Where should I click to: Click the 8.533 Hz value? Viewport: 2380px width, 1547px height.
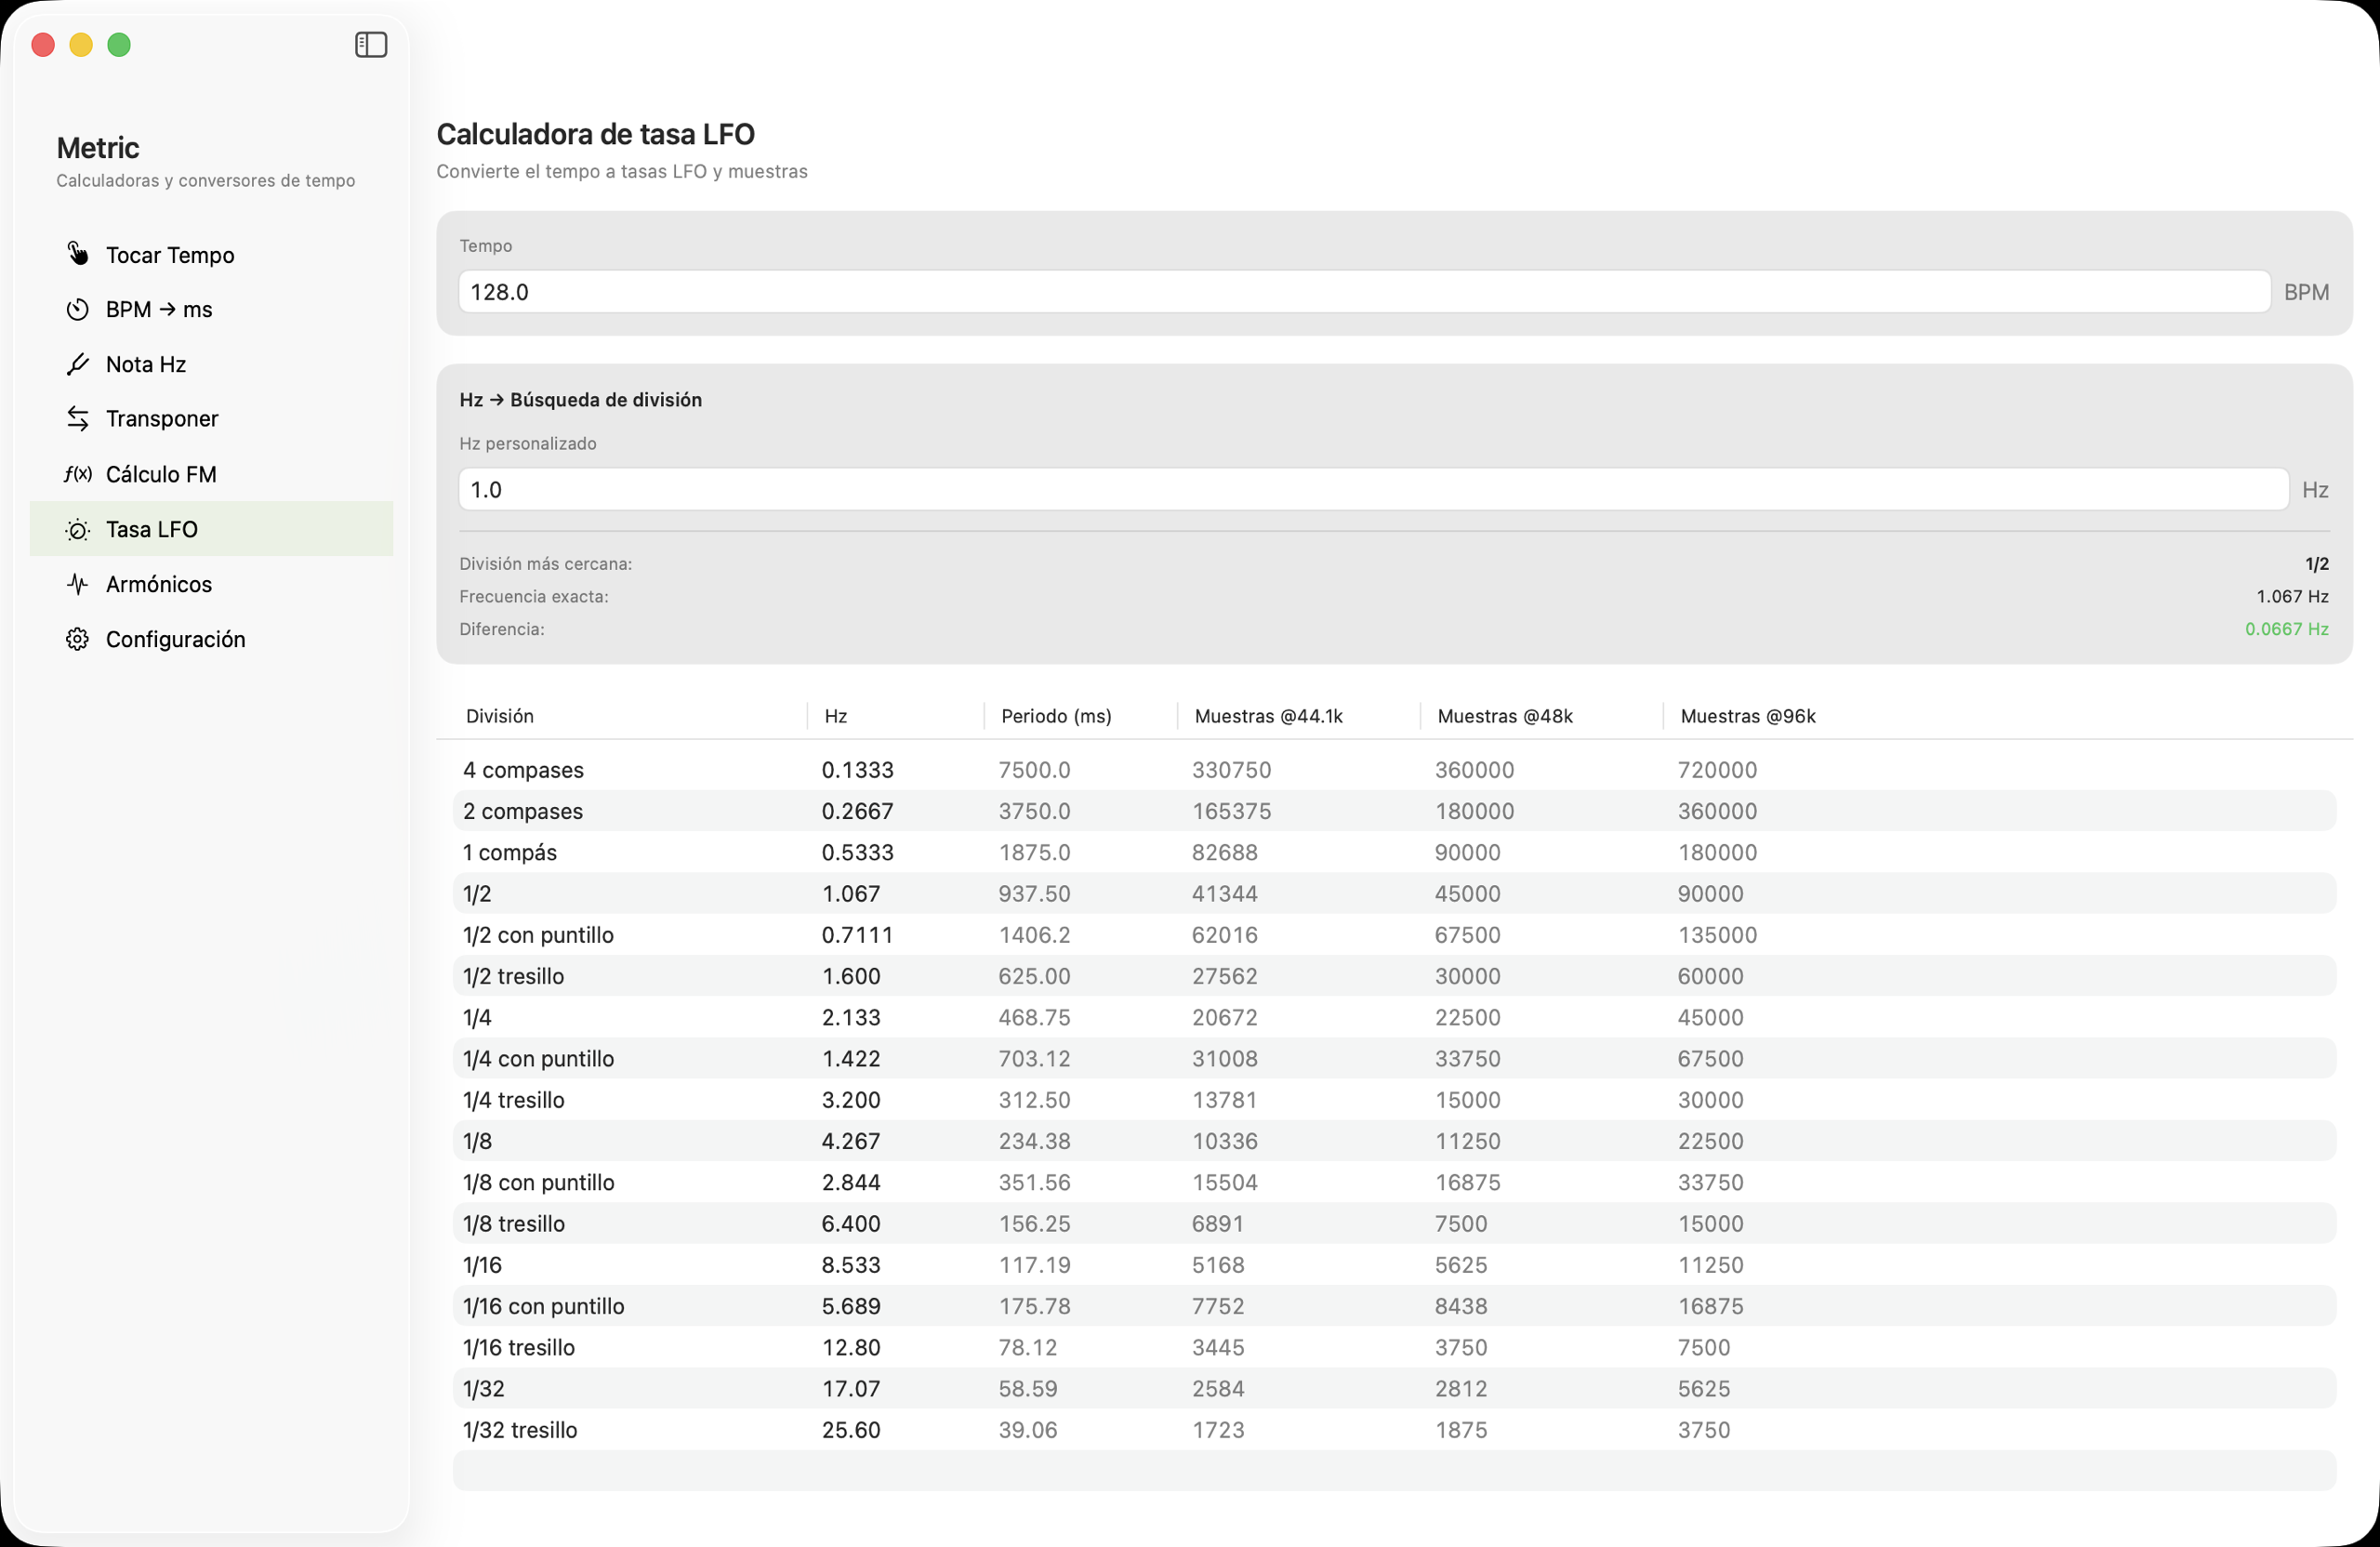coord(851,1265)
